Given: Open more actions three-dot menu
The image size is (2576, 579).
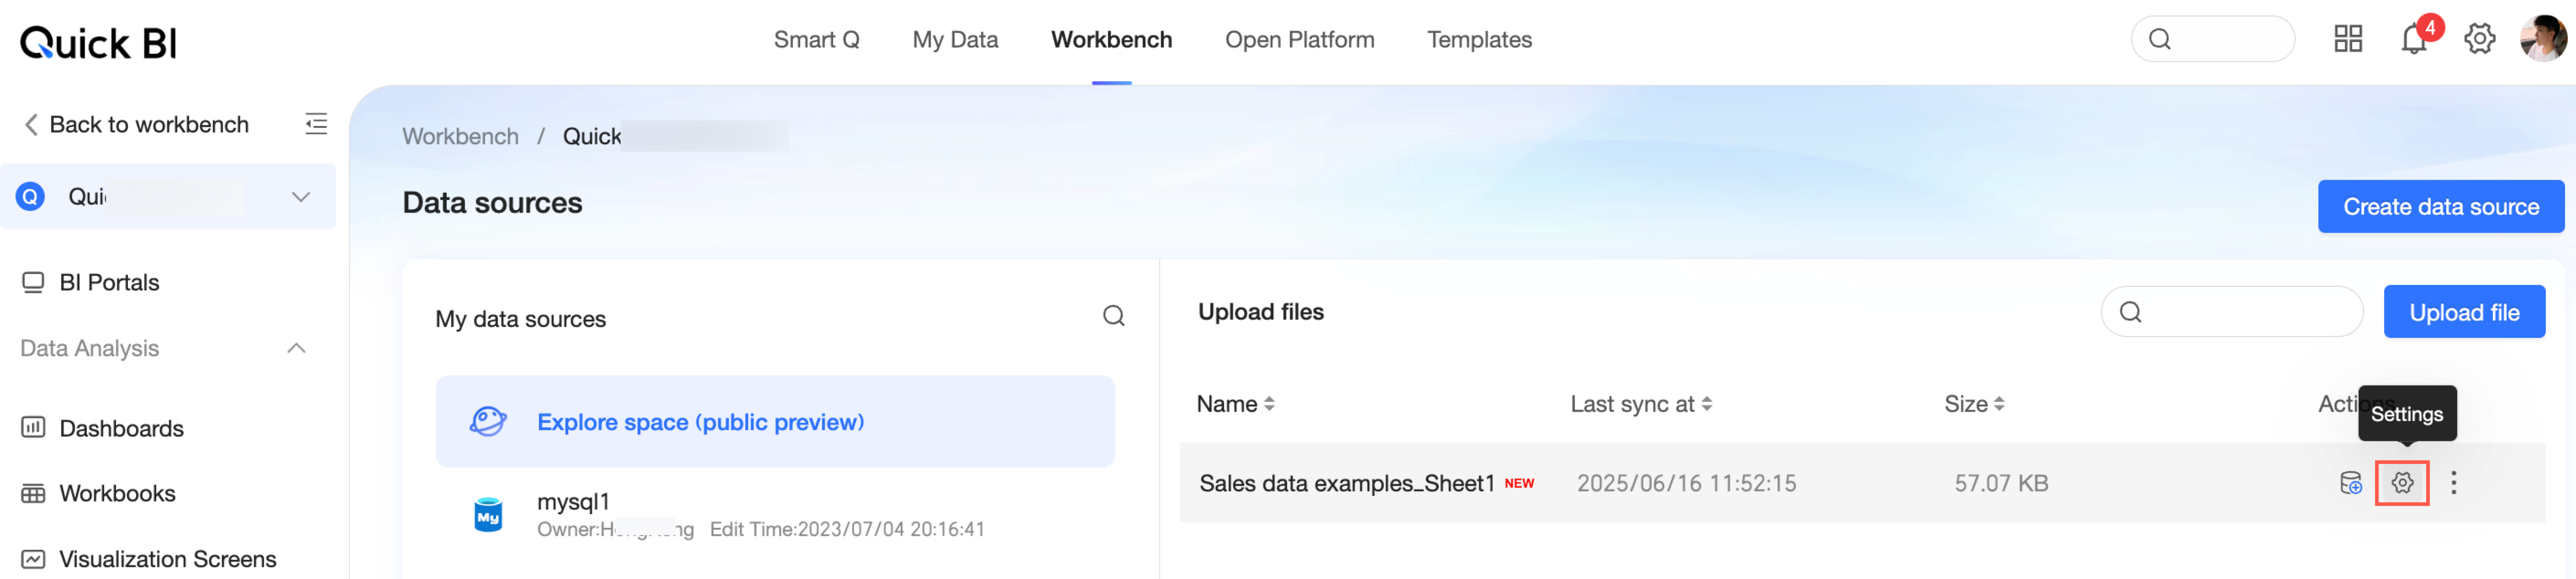Looking at the screenshot, I should [x=2453, y=484].
